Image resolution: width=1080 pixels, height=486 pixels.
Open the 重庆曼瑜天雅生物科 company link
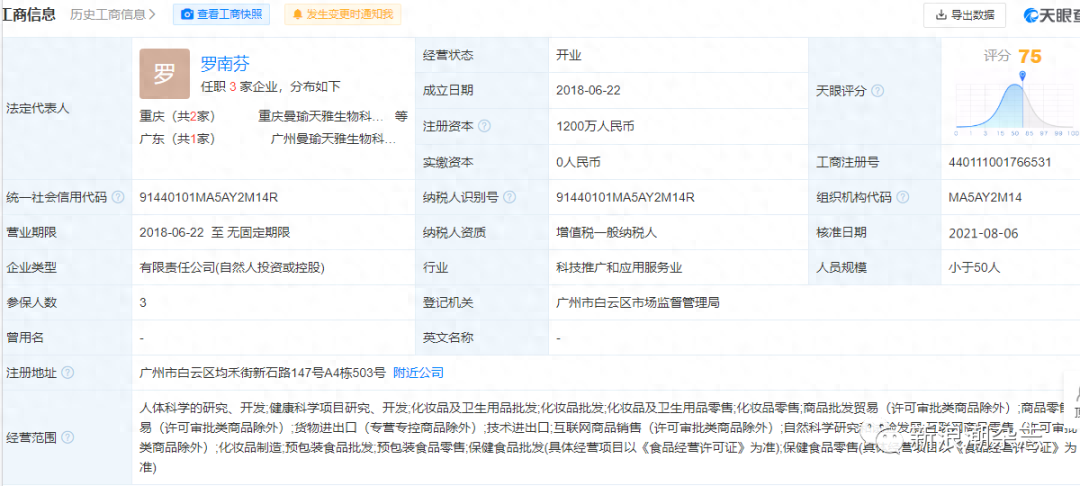320,115
